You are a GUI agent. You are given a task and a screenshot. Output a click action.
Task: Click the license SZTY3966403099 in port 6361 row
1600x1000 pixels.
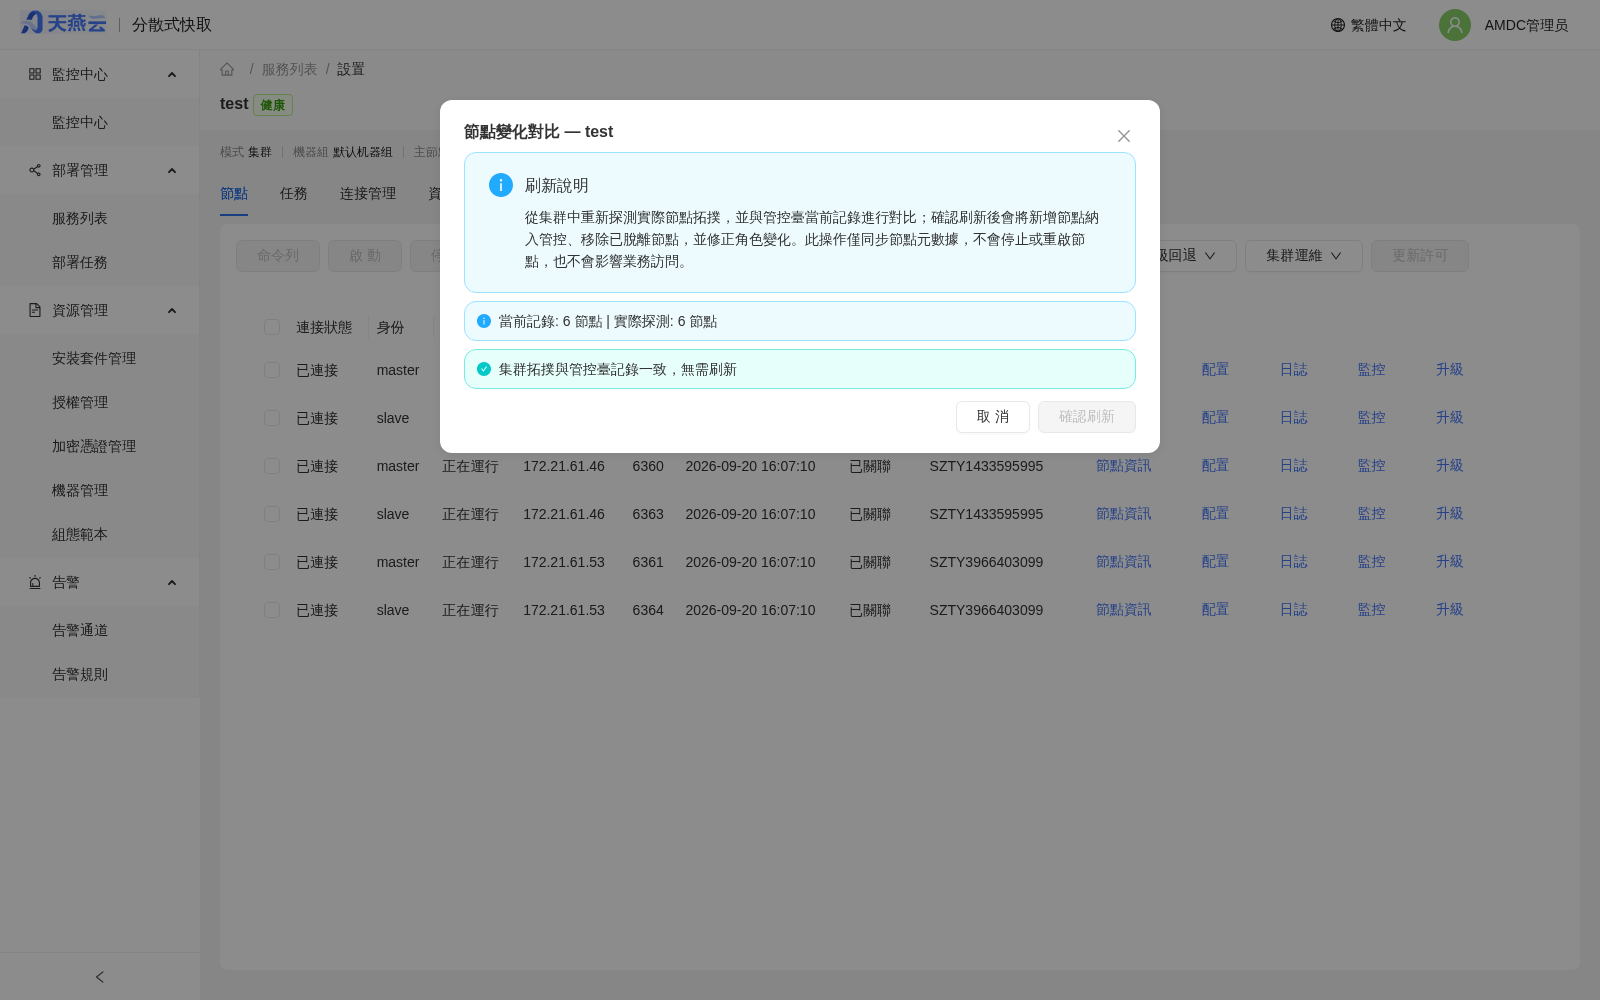[986, 562]
